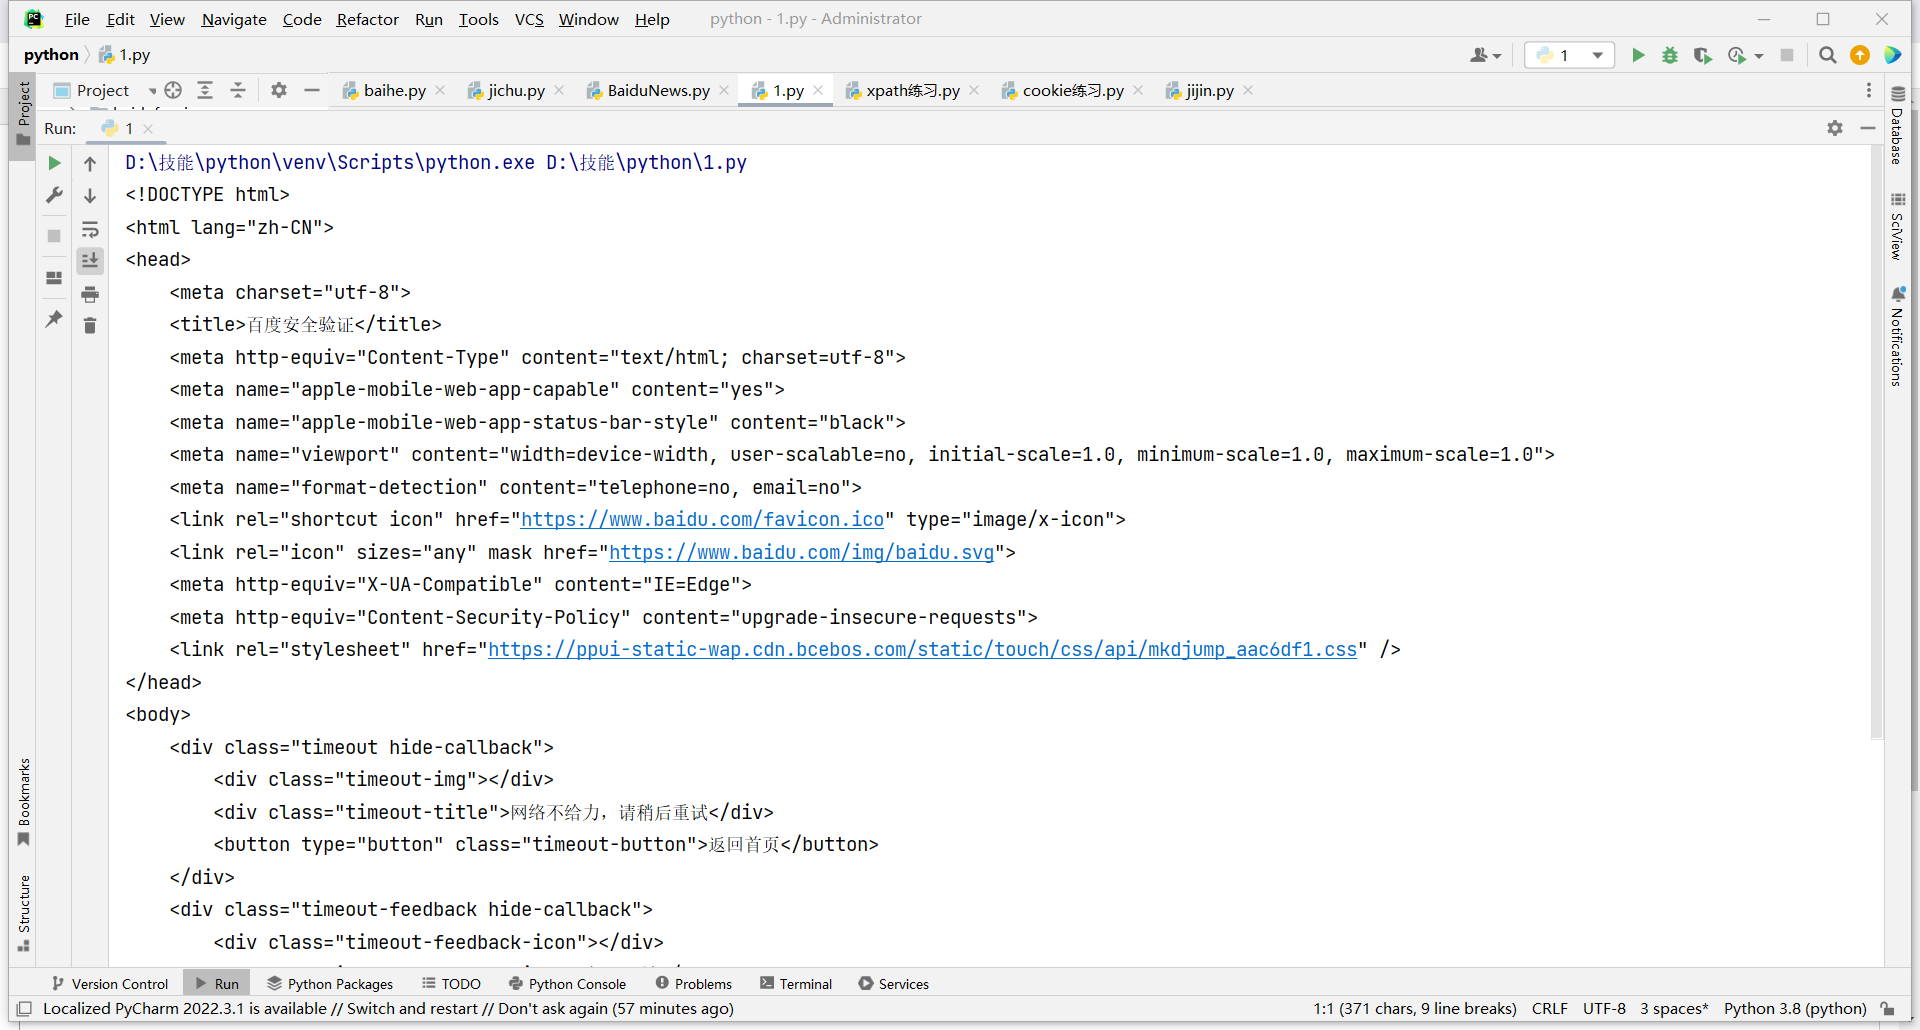
Task: Click the Print icon in Run console
Action: click(90, 294)
